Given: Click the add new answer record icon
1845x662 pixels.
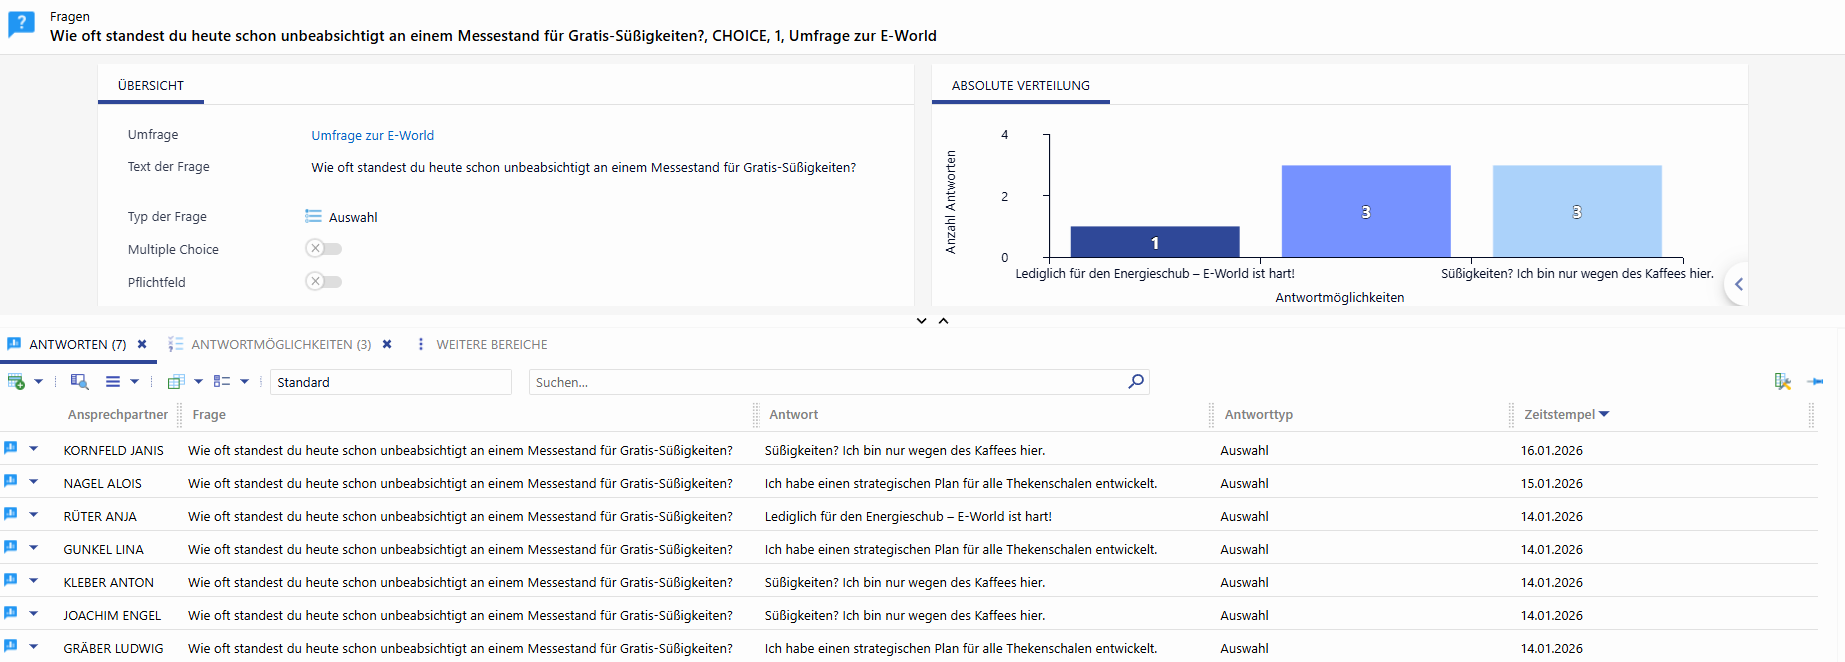Looking at the screenshot, I should 16,382.
